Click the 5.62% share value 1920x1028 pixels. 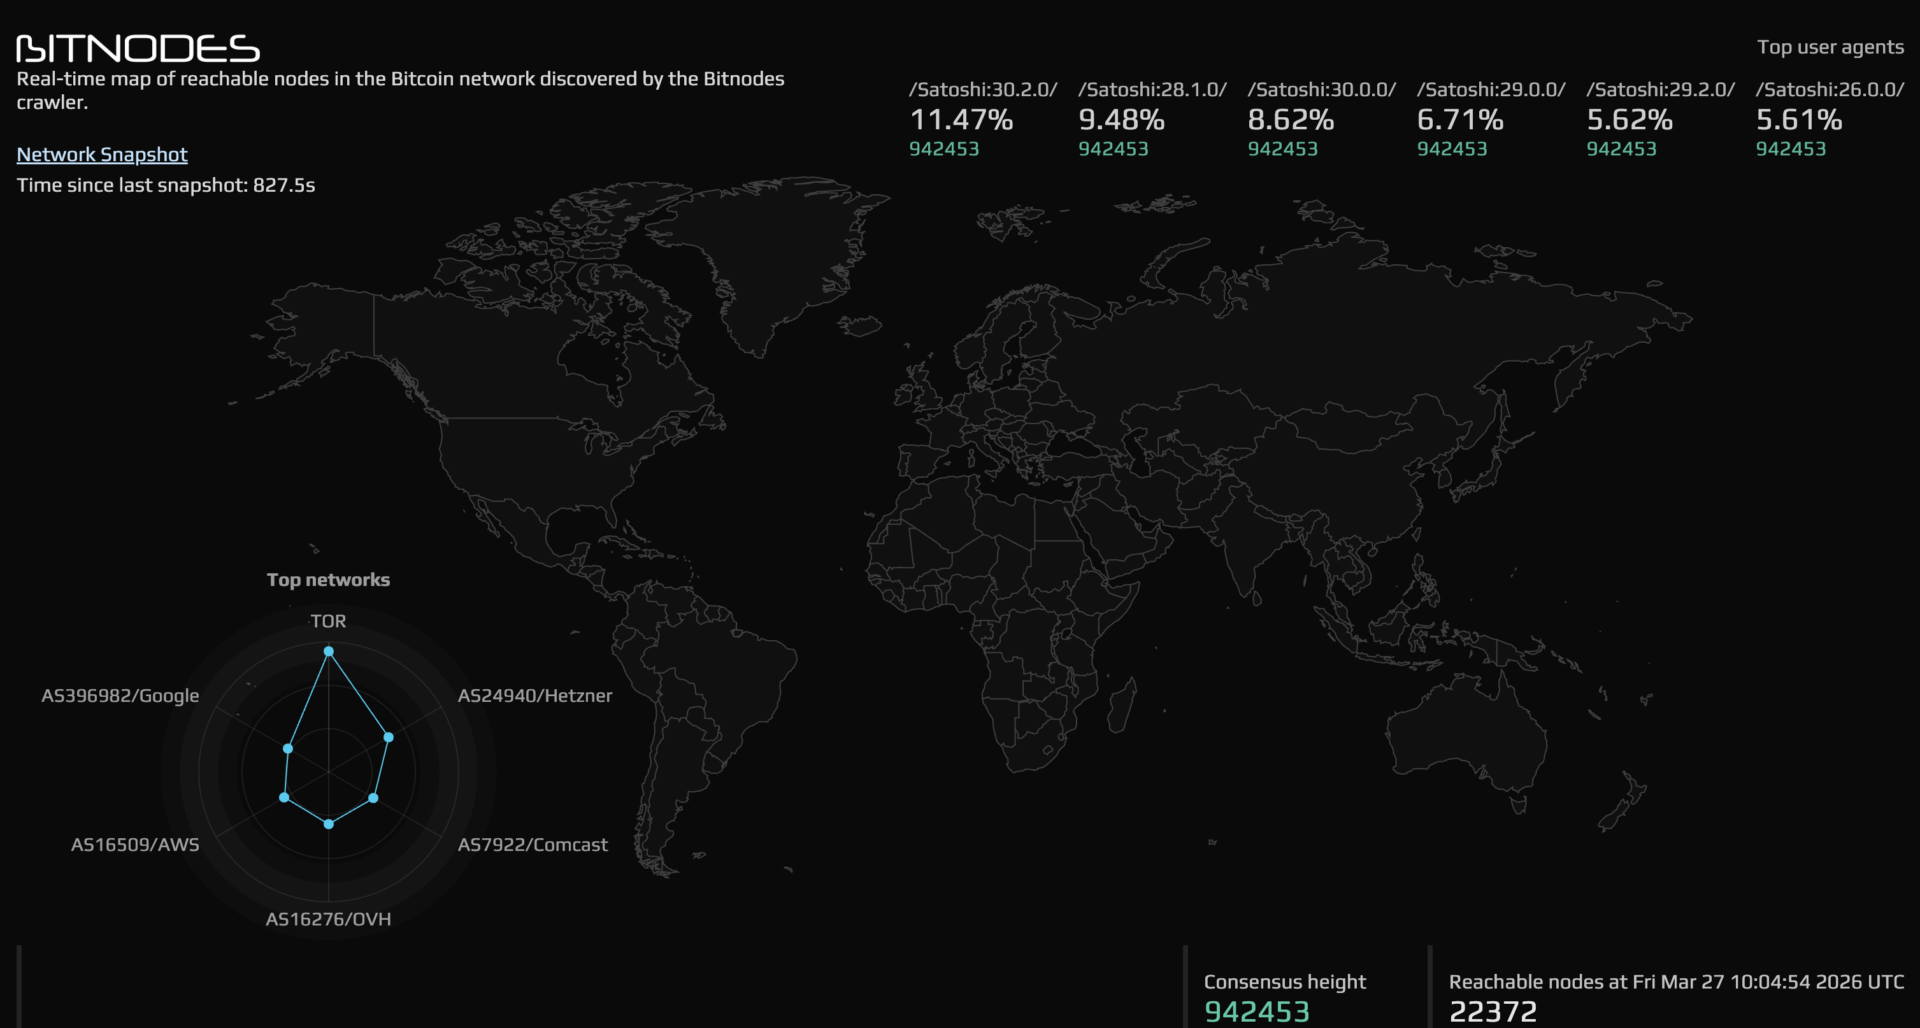[1630, 120]
